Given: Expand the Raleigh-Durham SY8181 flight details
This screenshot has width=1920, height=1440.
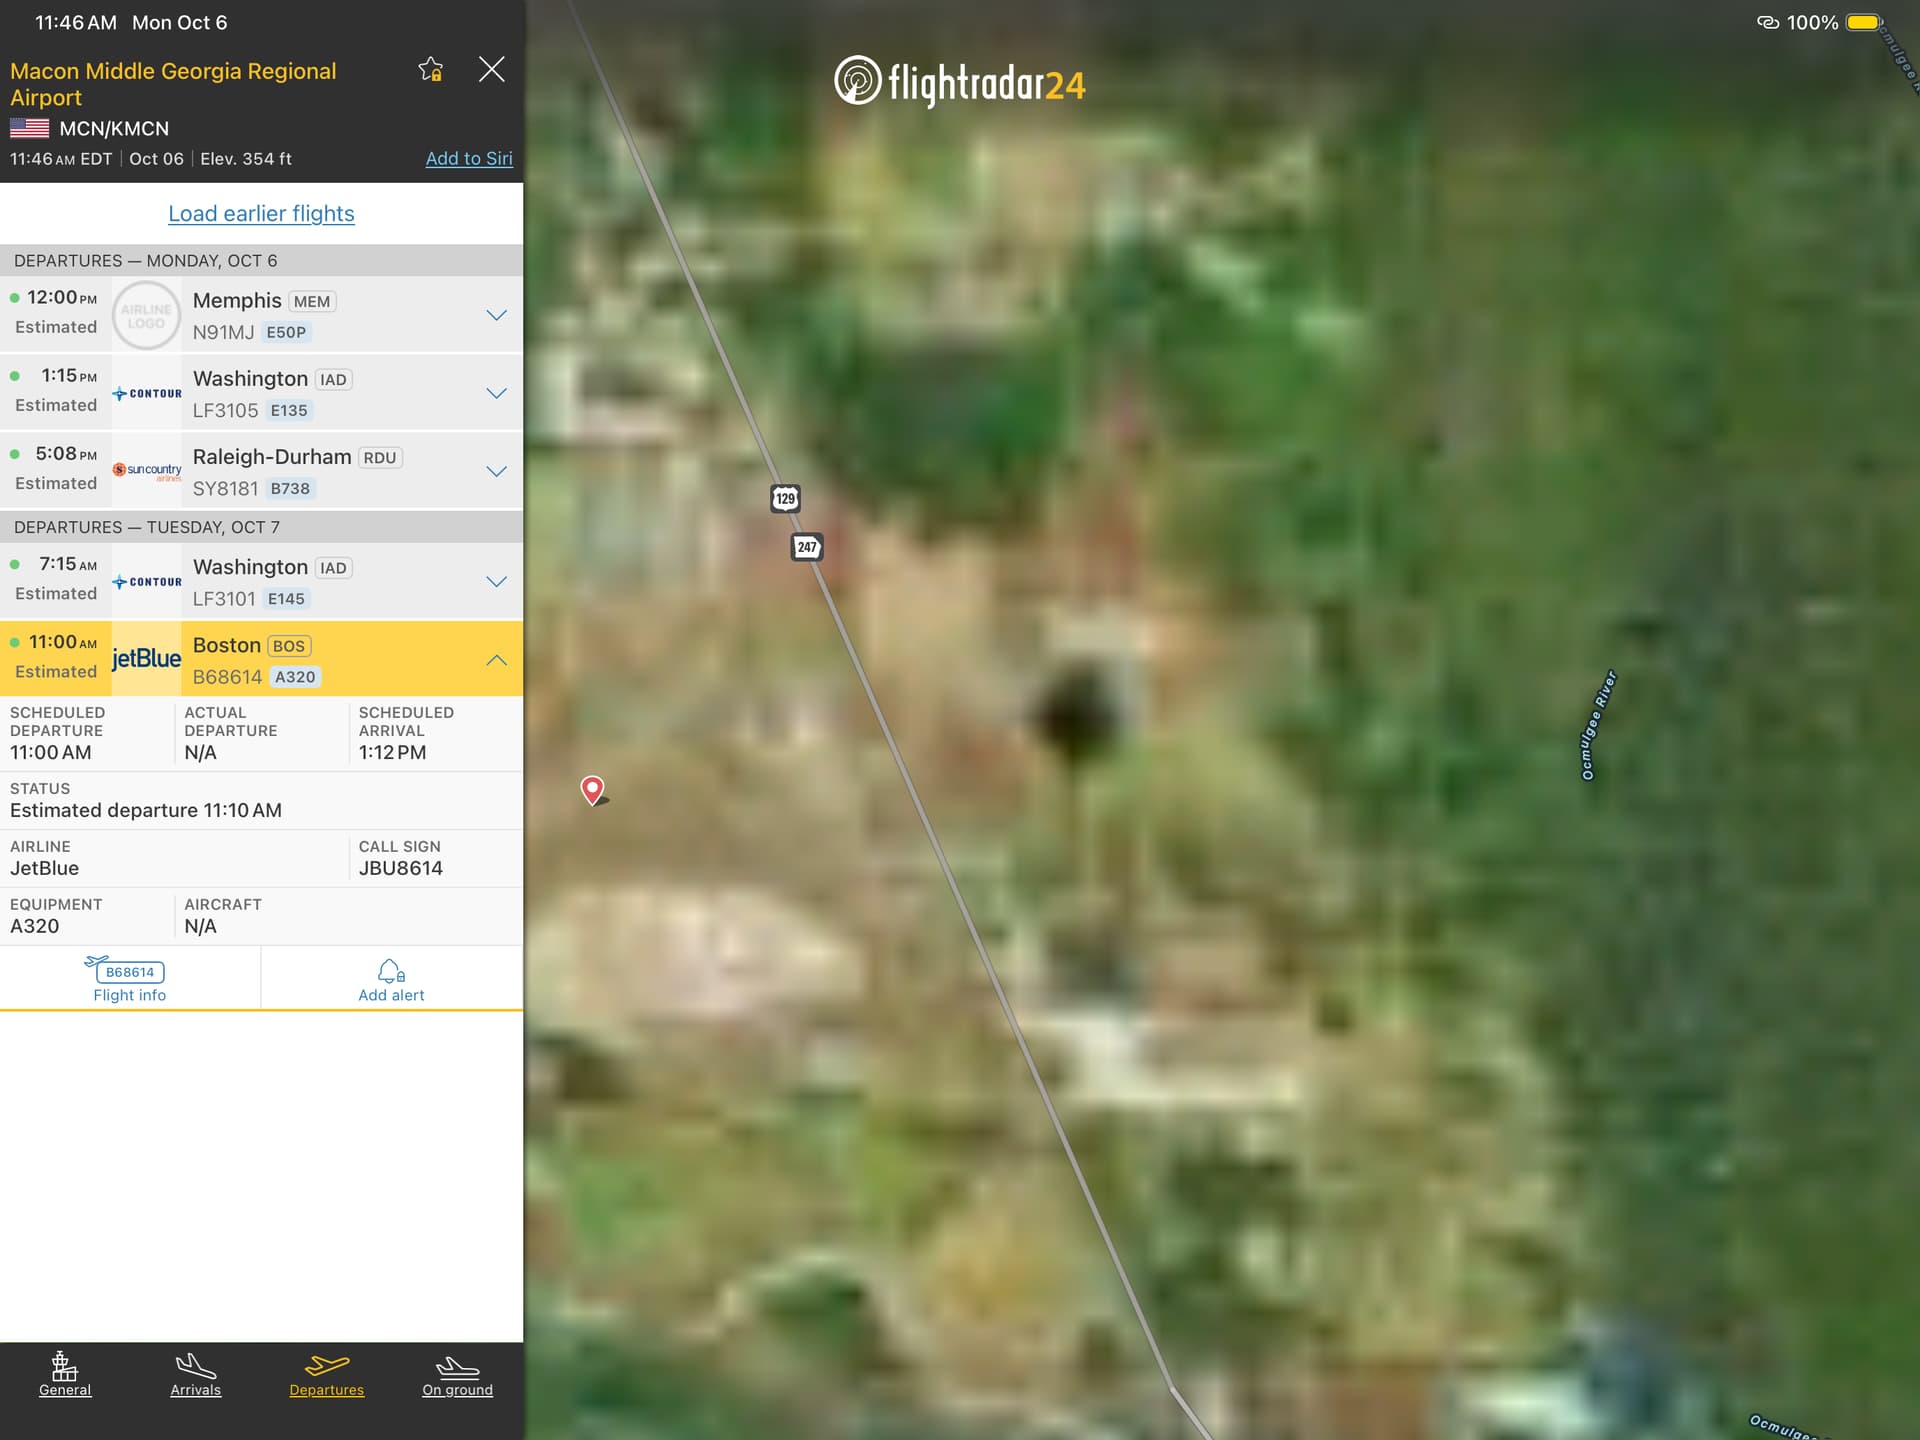Looking at the screenshot, I should pos(496,471).
